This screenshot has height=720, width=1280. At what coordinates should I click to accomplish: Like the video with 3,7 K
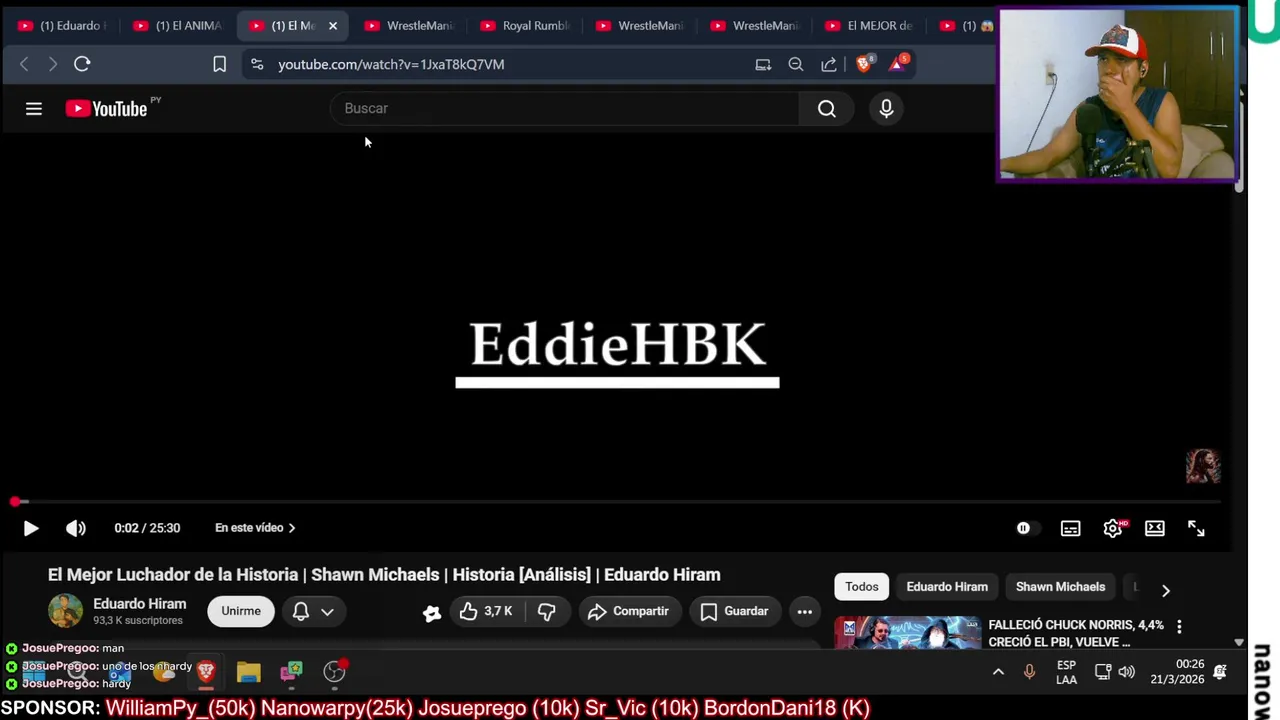click(486, 611)
